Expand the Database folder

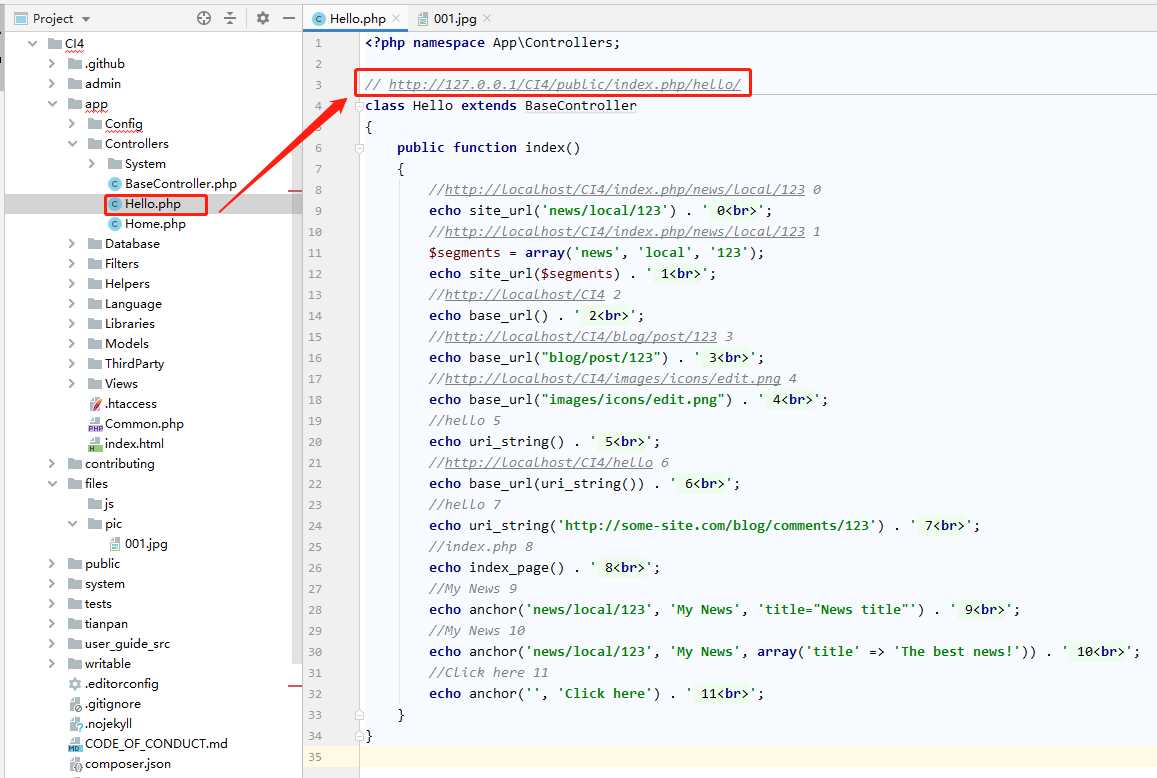72,243
